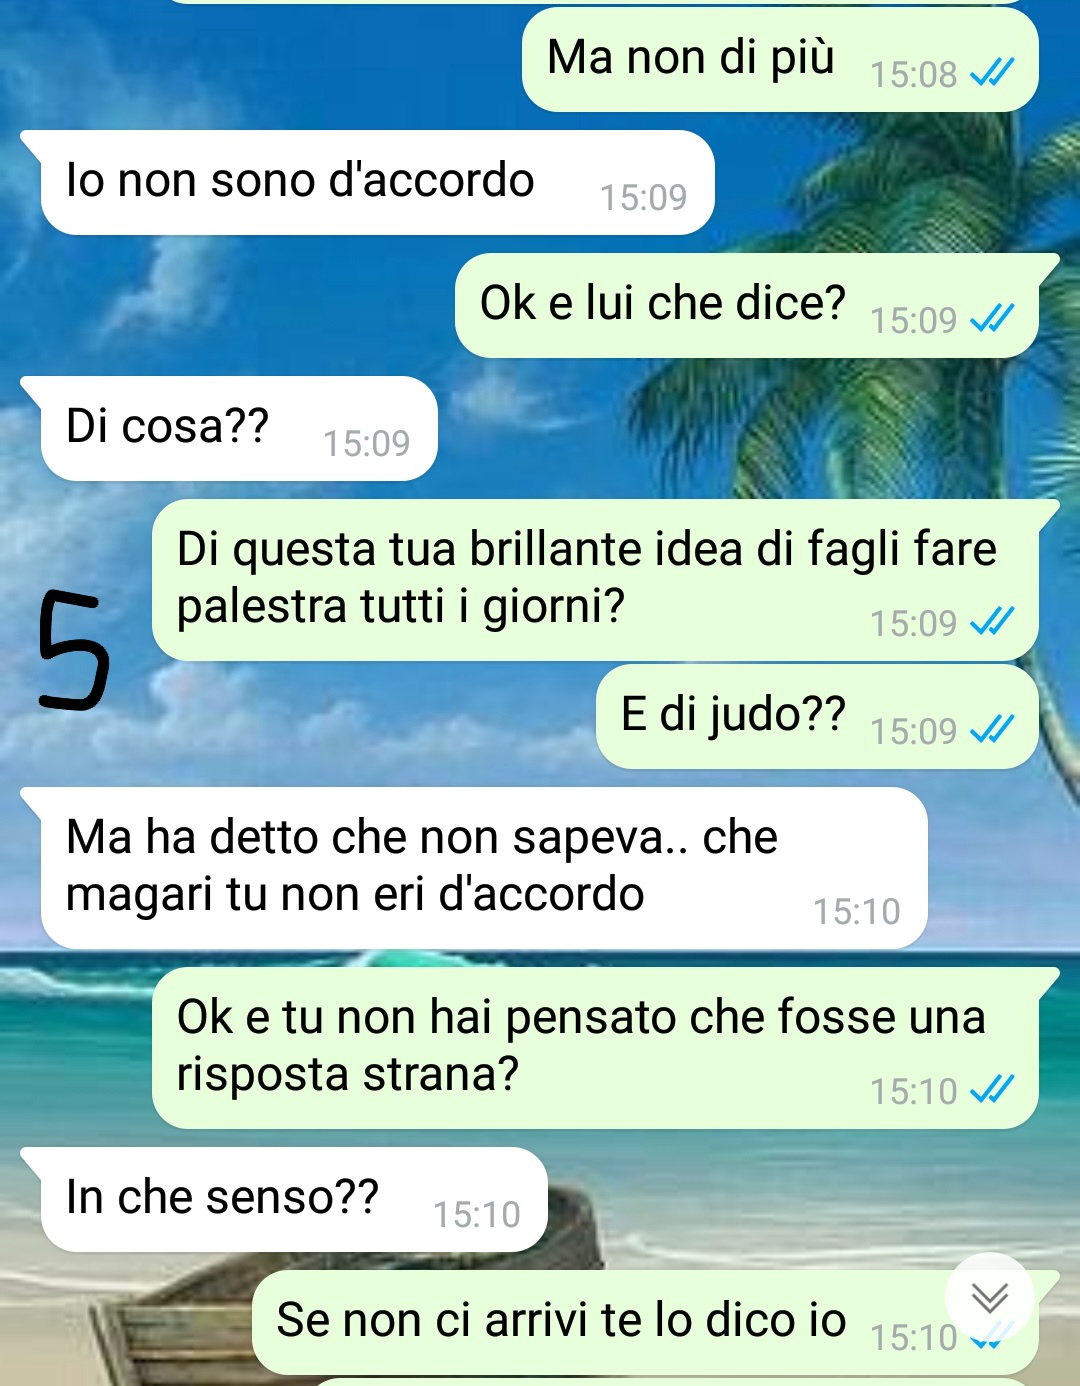Tap the 'Ma non di più' sent bubble

(x=780, y=60)
